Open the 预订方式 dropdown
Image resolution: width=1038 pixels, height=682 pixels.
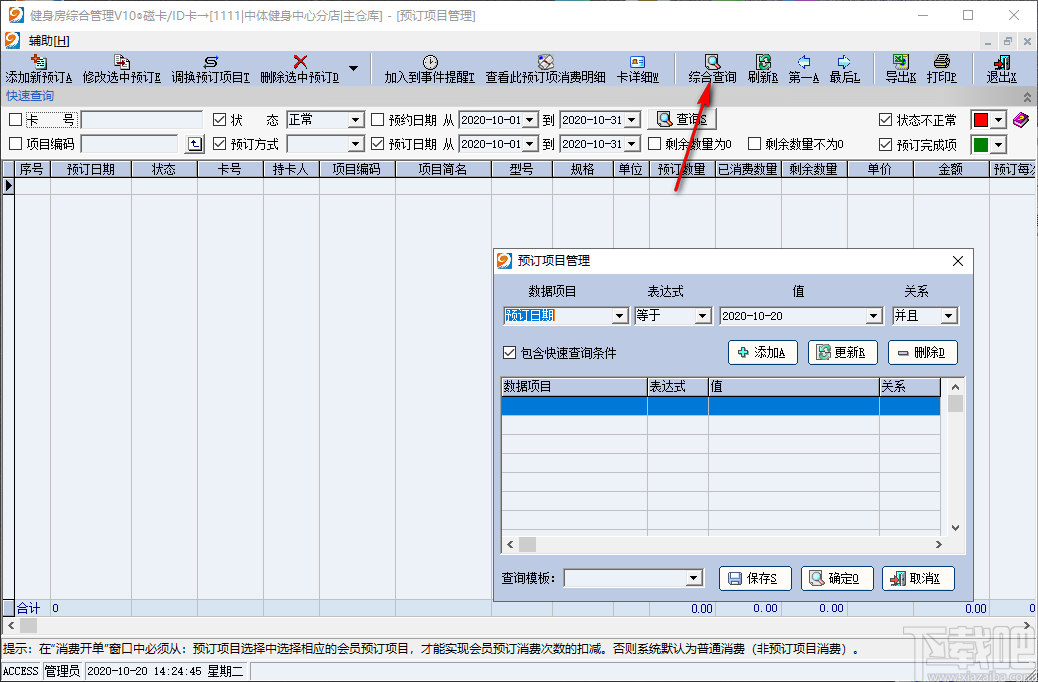(356, 144)
